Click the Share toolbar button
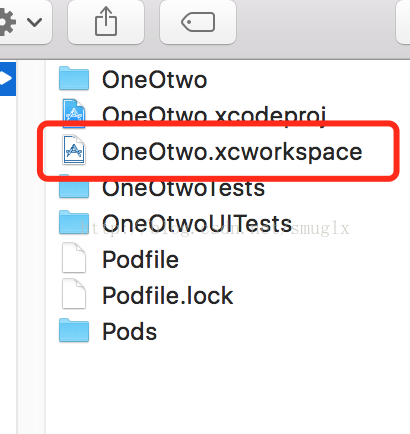The width and height of the screenshot is (410, 434). click(106, 22)
